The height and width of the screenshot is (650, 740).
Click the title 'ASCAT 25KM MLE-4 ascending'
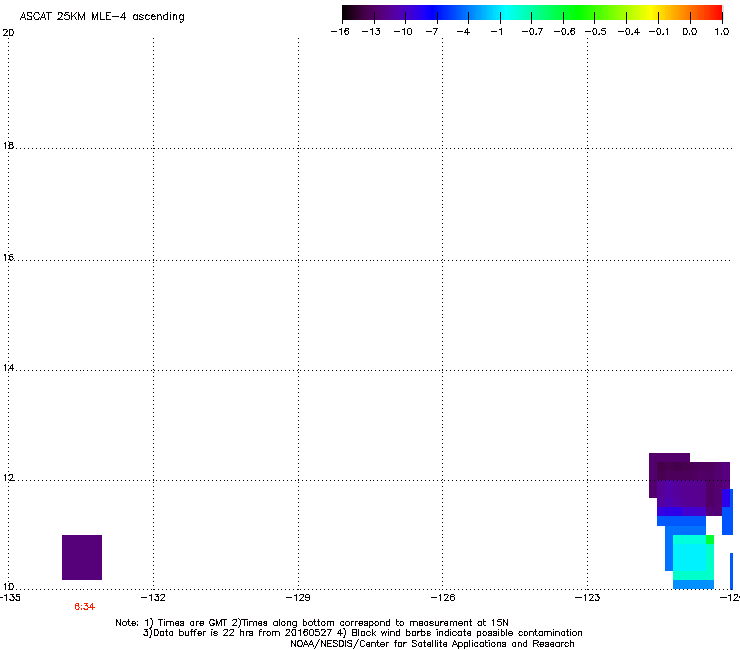tap(102, 17)
